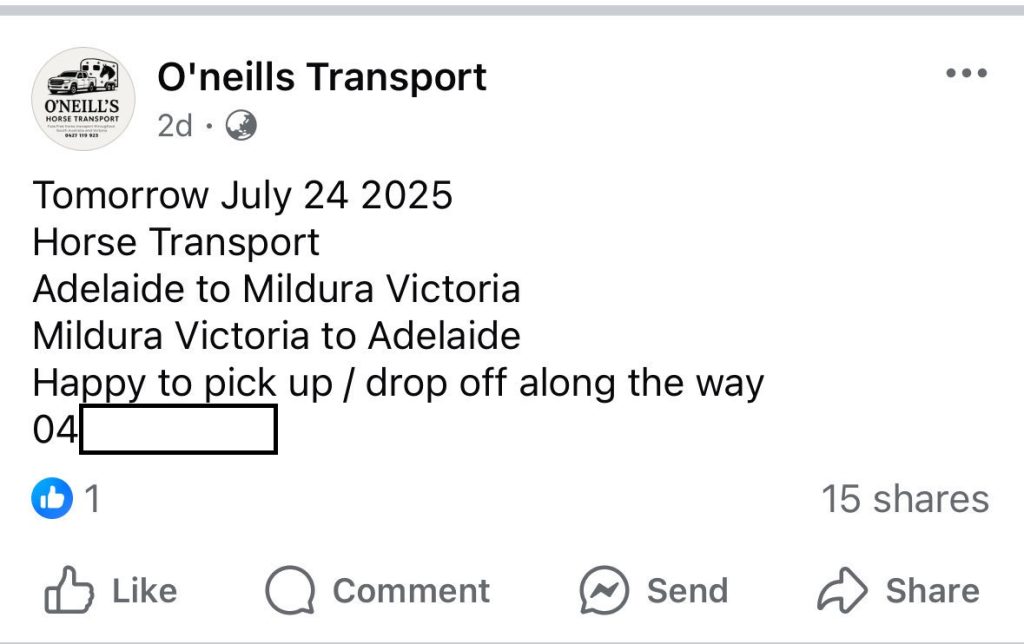The width and height of the screenshot is (1024, 644).
Task: Click the Messenger Send icon
Action: [x=604, y=591]
